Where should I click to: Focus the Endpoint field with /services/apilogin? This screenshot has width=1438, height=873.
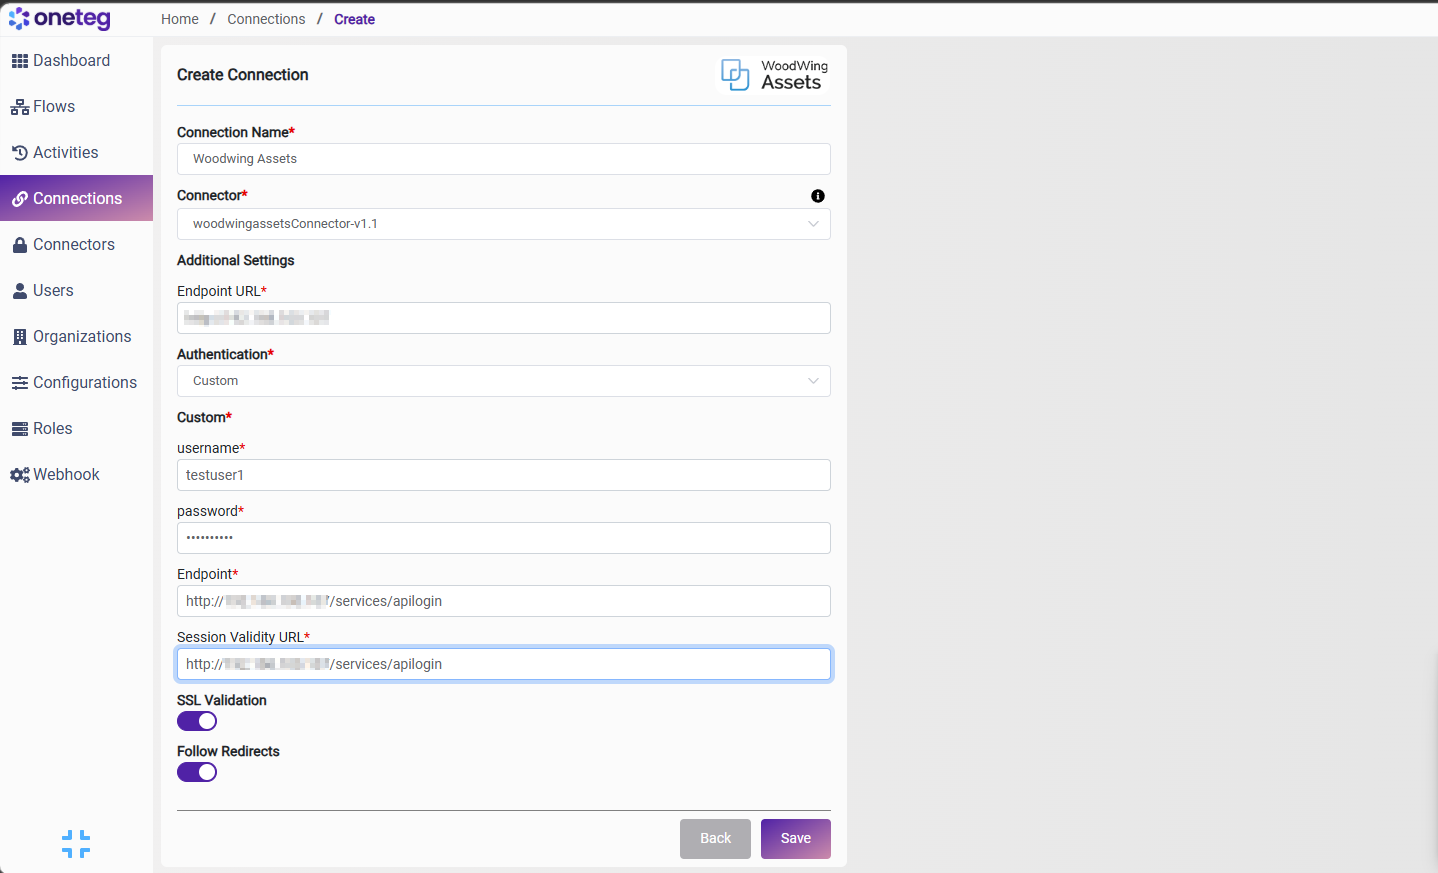504,601
